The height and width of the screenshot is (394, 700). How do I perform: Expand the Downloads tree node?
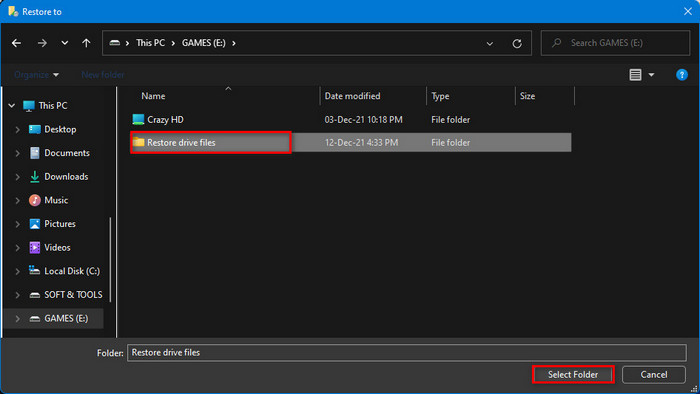point(17,177)
